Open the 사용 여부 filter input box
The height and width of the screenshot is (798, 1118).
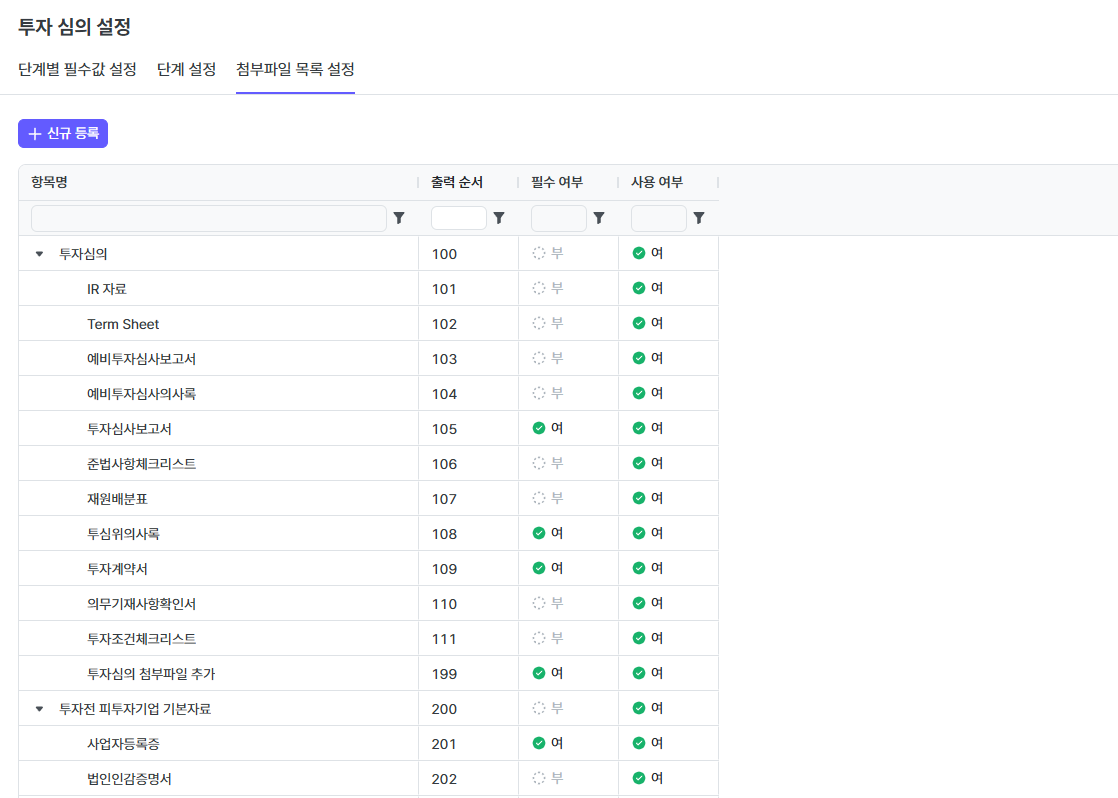point(658,218)
